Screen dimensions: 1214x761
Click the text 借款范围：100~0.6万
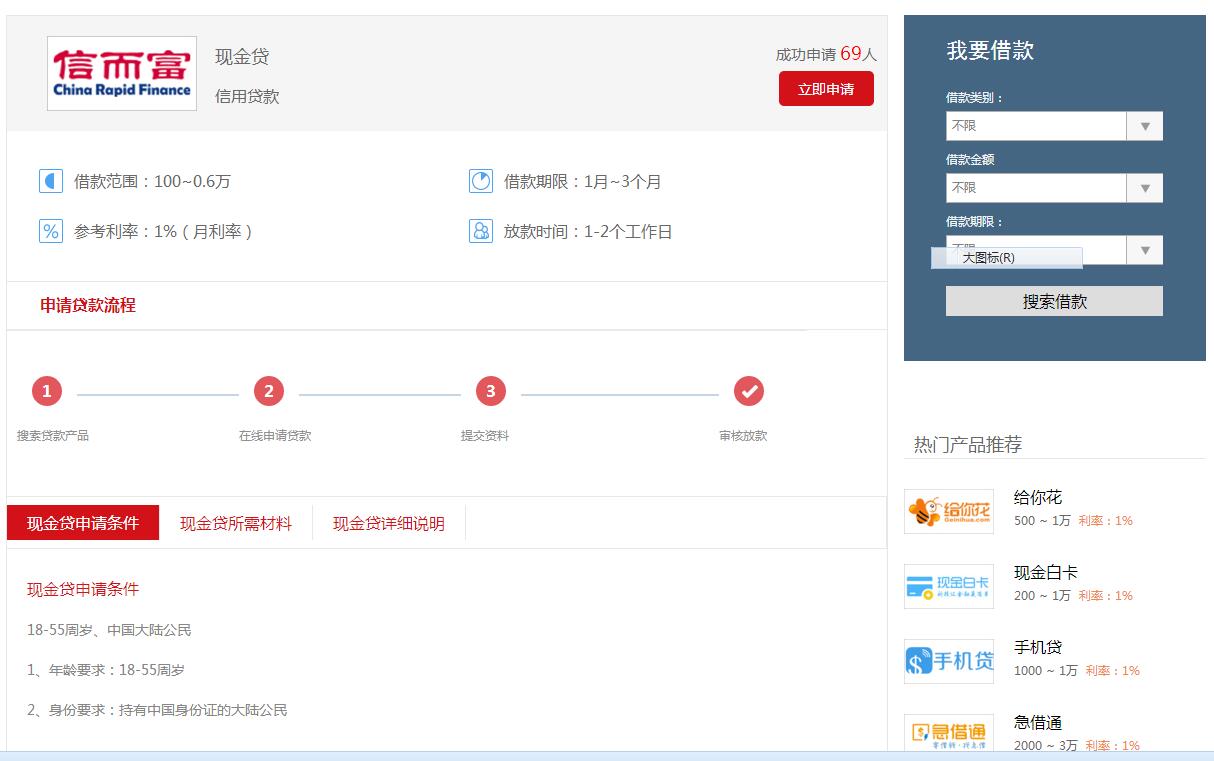(x=152, y=181)
